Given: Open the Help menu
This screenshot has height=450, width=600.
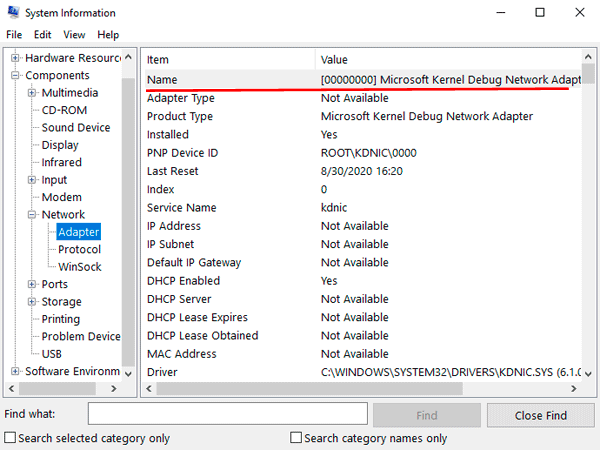Looking at the screenshot, I should point(107,35).
